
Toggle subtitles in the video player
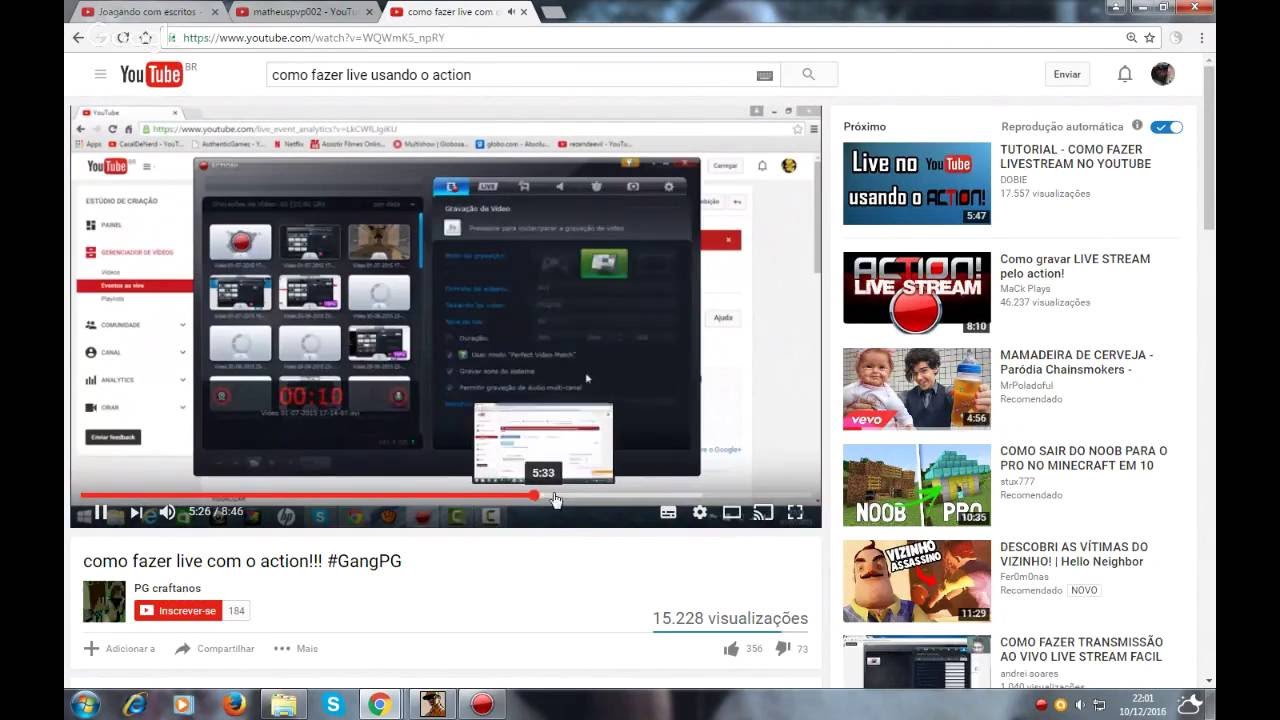[668, 512]
